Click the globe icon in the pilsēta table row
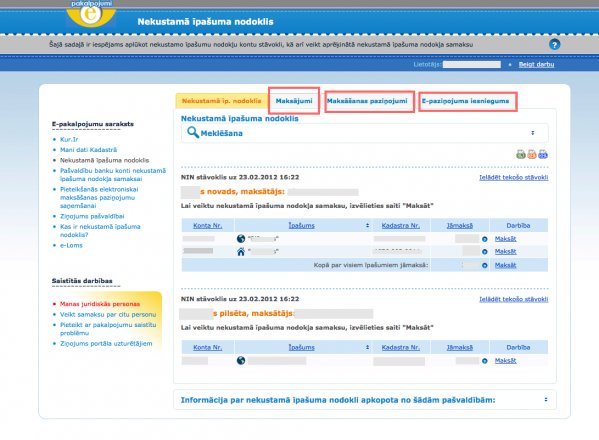Screen dimensions: 599x440 pyautogui.click(x=241, y=361)
